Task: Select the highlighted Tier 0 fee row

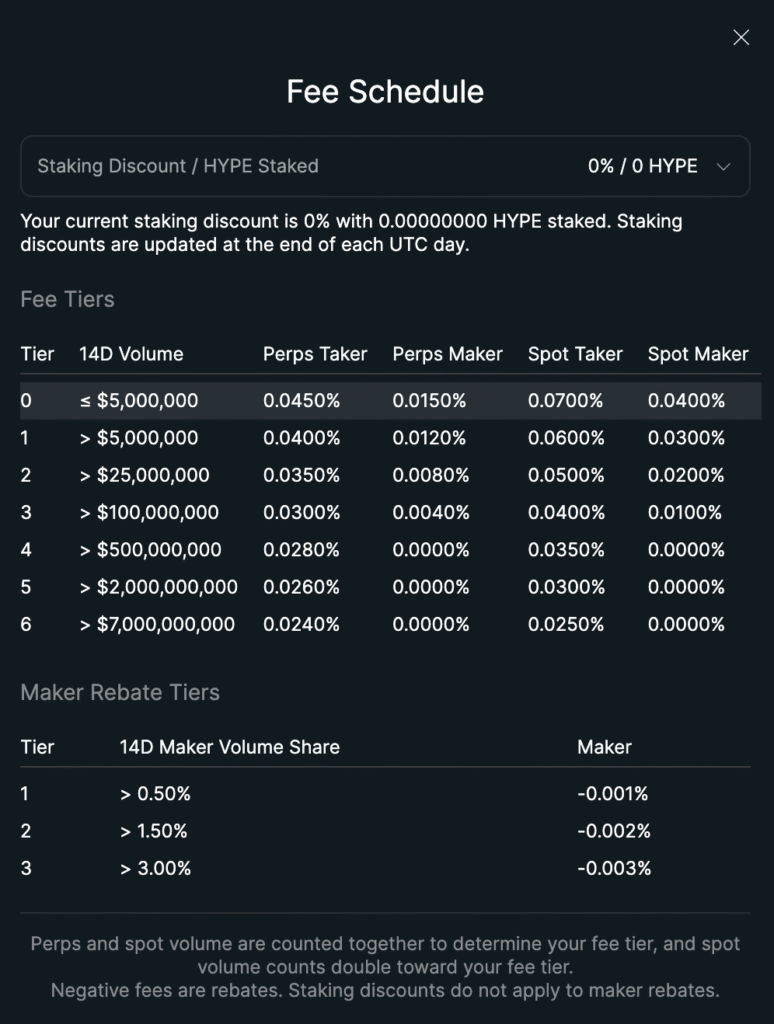Action: tap(390, 400)
